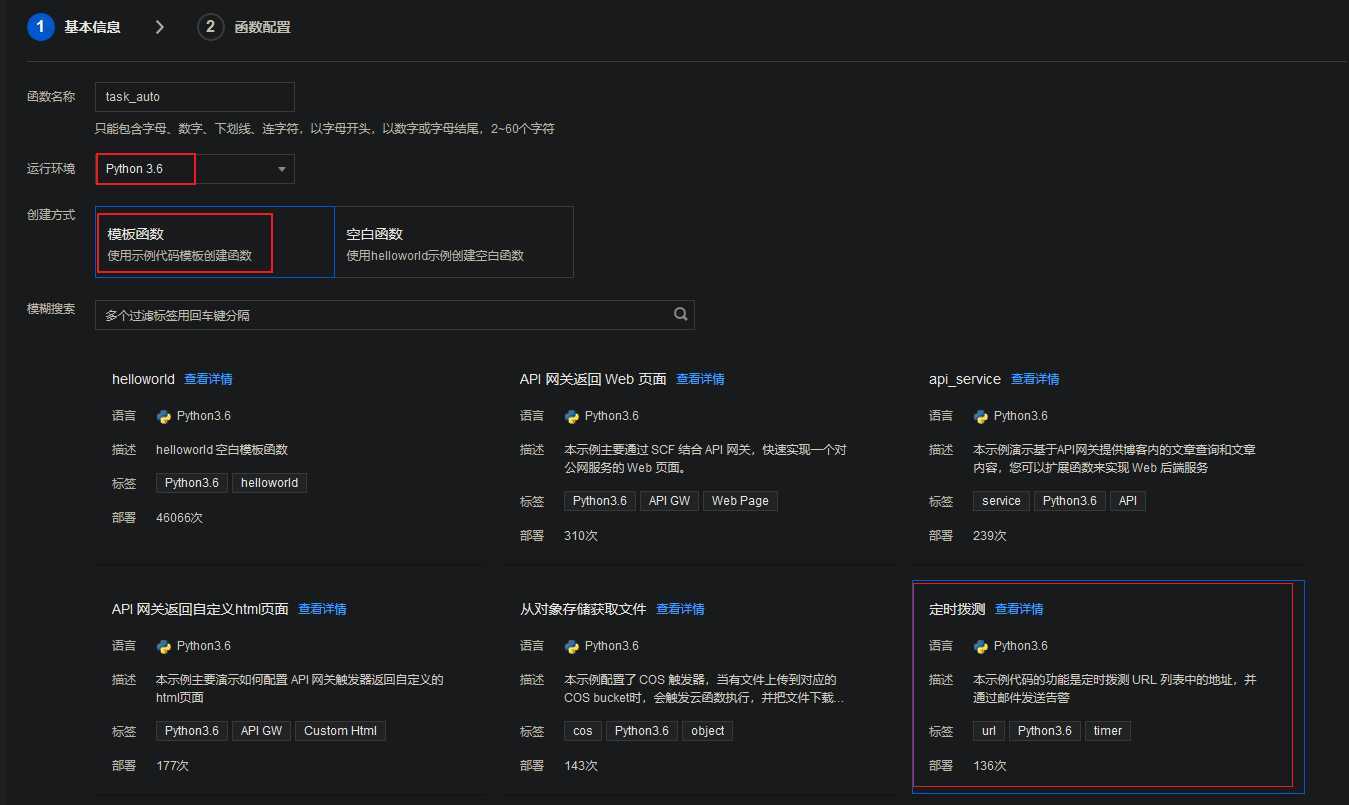The height and width of the screenshot is (805, 1349).
Task: Click the Custom Html tag
Action: coord(340,731)
